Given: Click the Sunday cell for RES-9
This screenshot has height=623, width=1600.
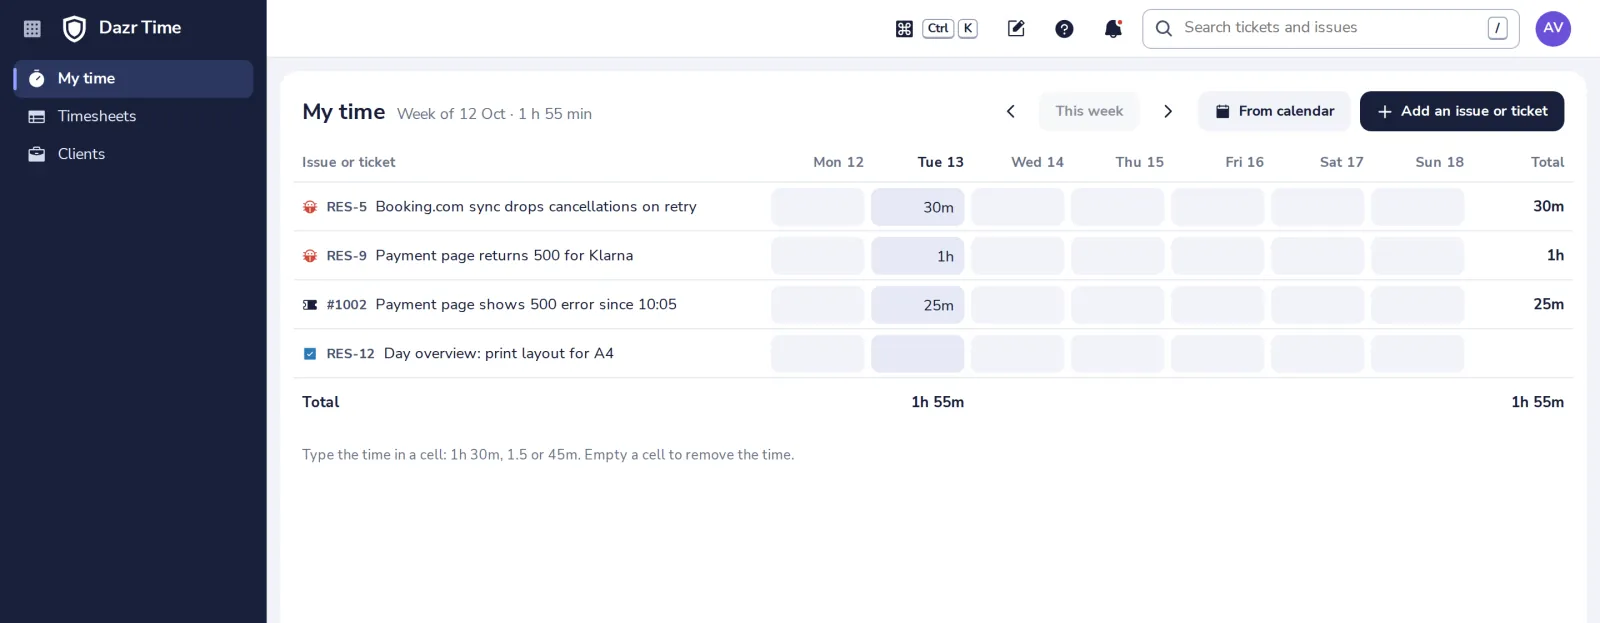Looking at the screenshot, I should (1418, 256).
